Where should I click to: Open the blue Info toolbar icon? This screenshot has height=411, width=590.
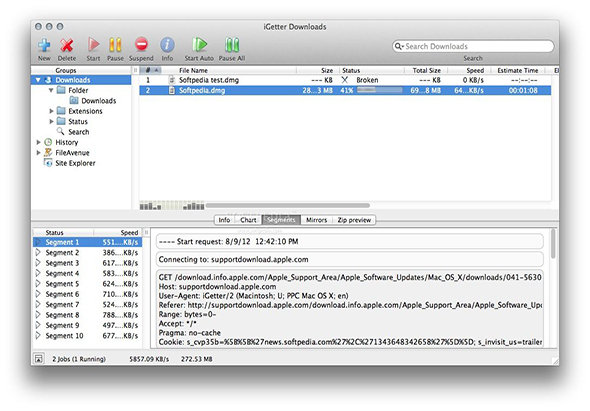[x=167, y=44]
